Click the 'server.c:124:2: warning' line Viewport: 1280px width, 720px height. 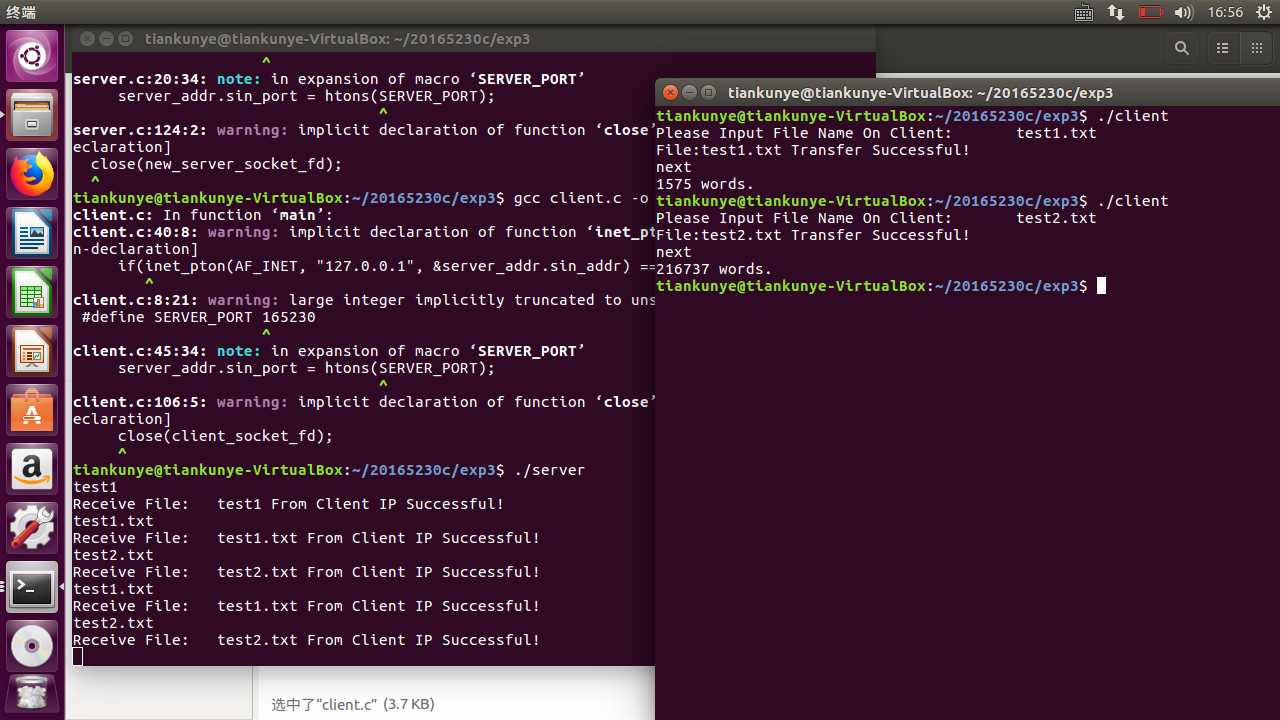[x=364, y=130]
